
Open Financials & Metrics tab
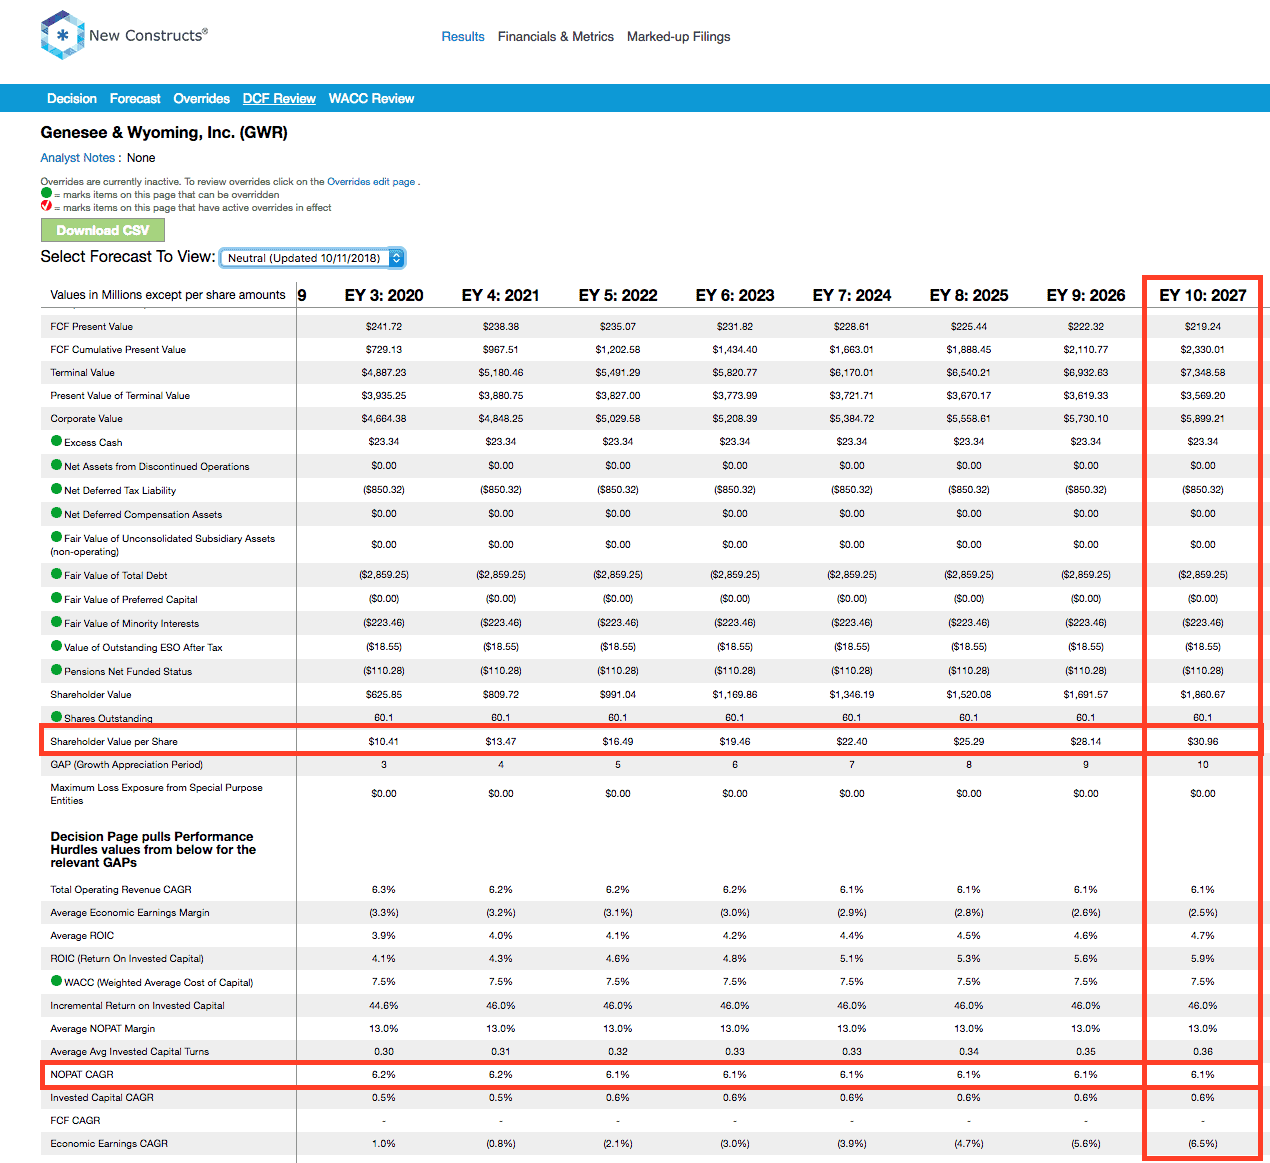556,36
